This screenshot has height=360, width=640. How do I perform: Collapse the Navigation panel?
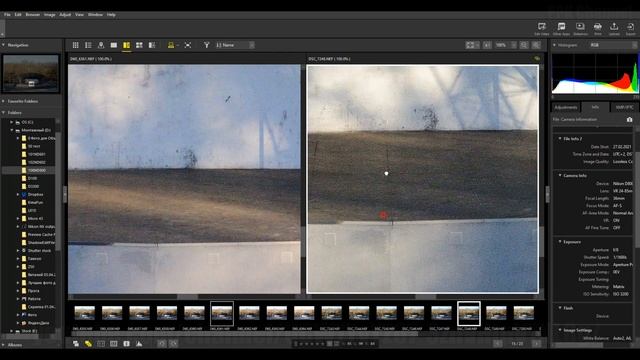[4, 45]
